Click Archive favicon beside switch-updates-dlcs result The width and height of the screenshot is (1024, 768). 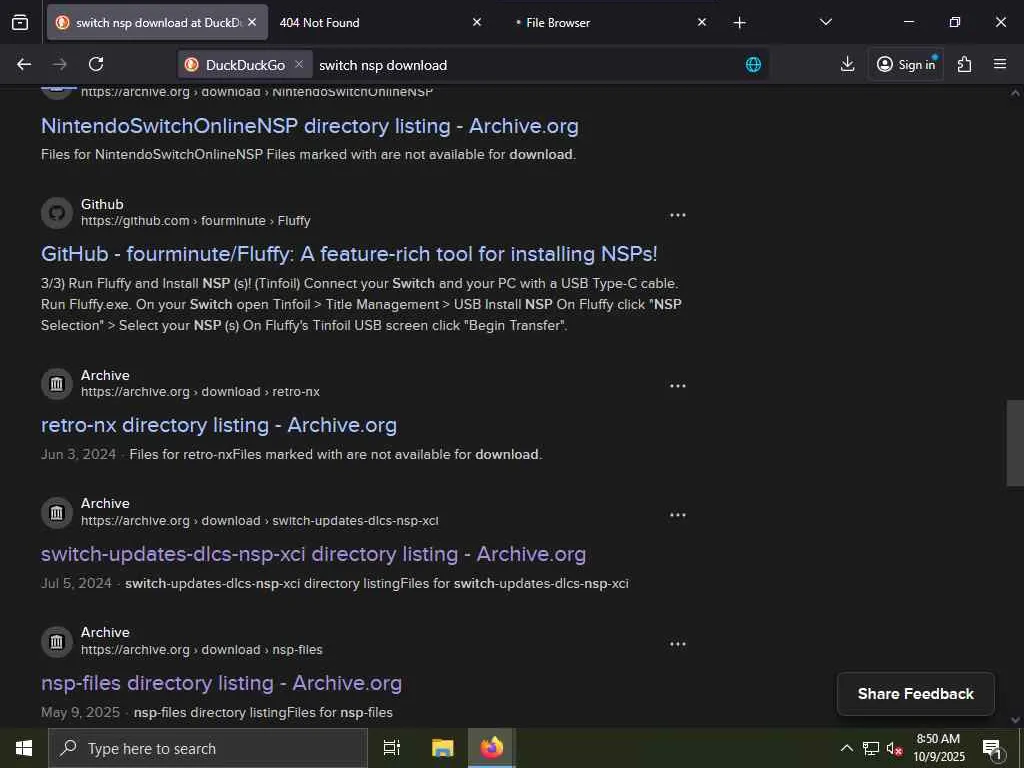point(57,513)
